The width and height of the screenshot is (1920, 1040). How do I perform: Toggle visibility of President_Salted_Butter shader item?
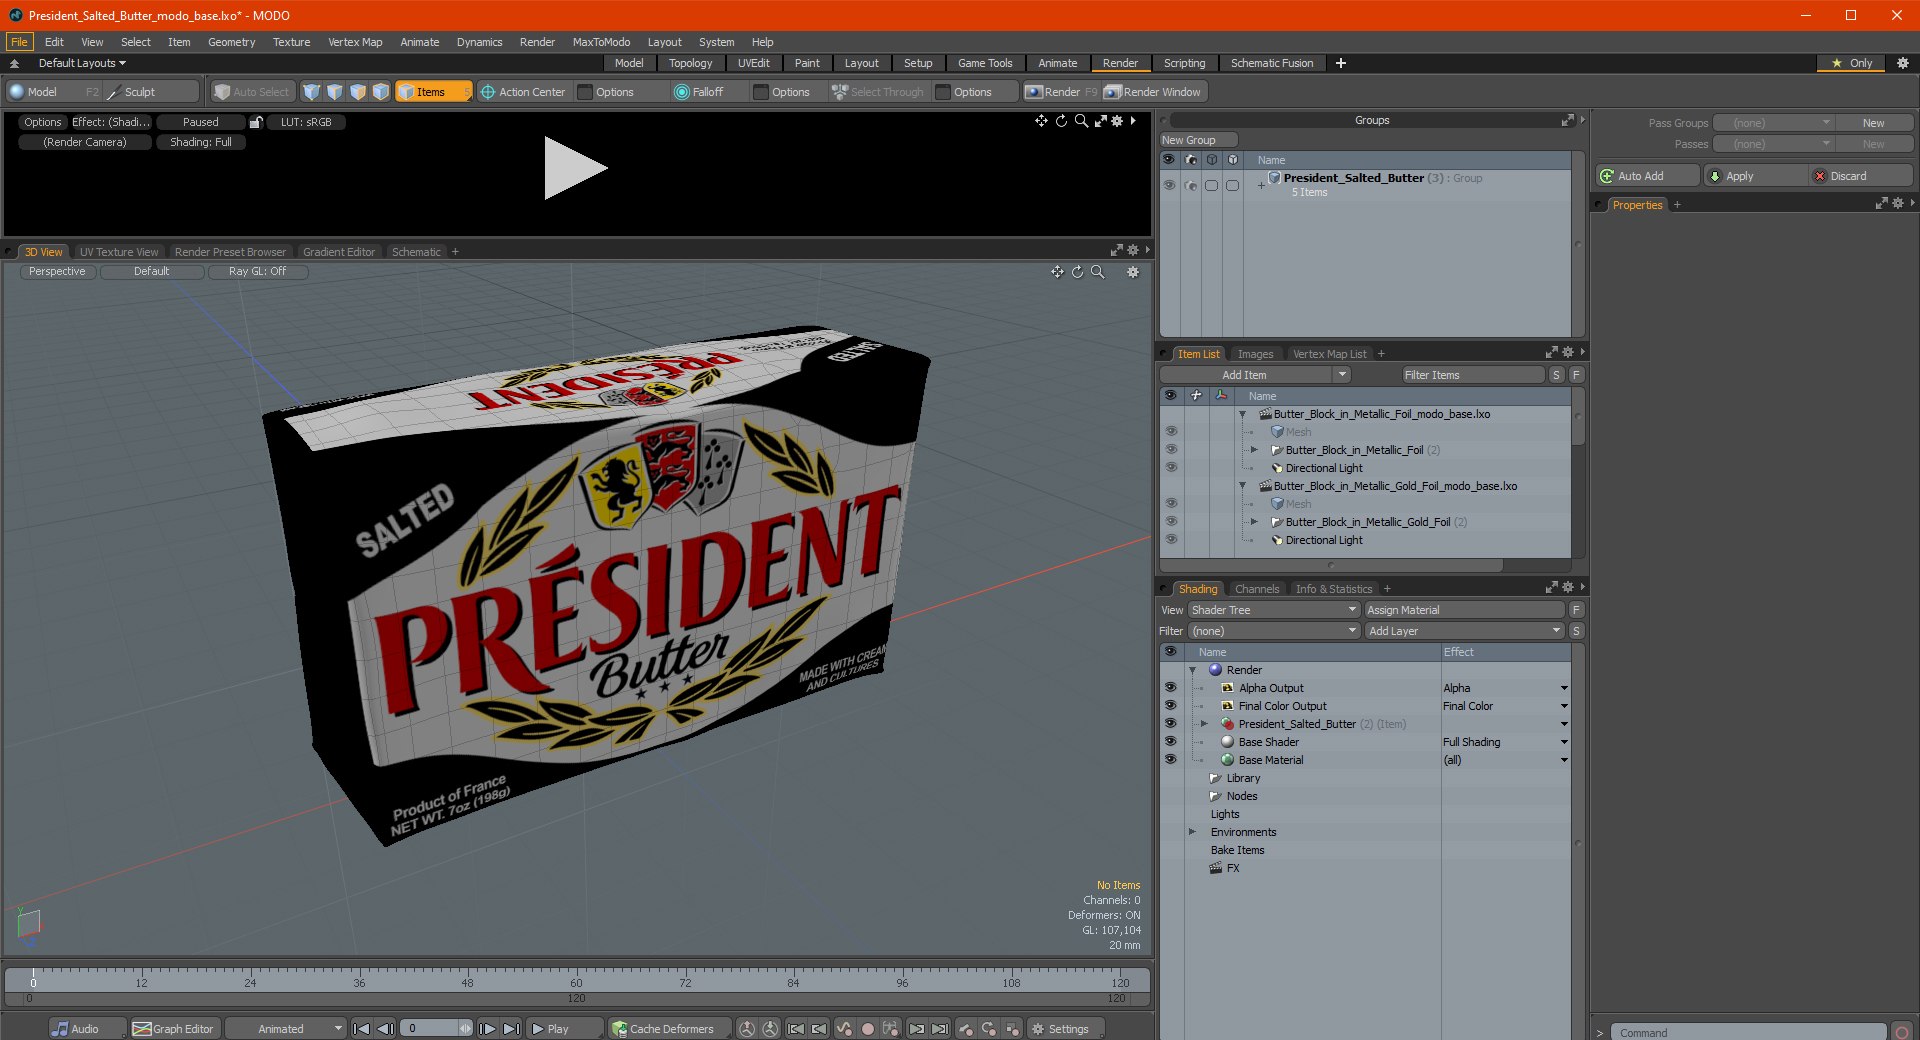pos(1170,724)
